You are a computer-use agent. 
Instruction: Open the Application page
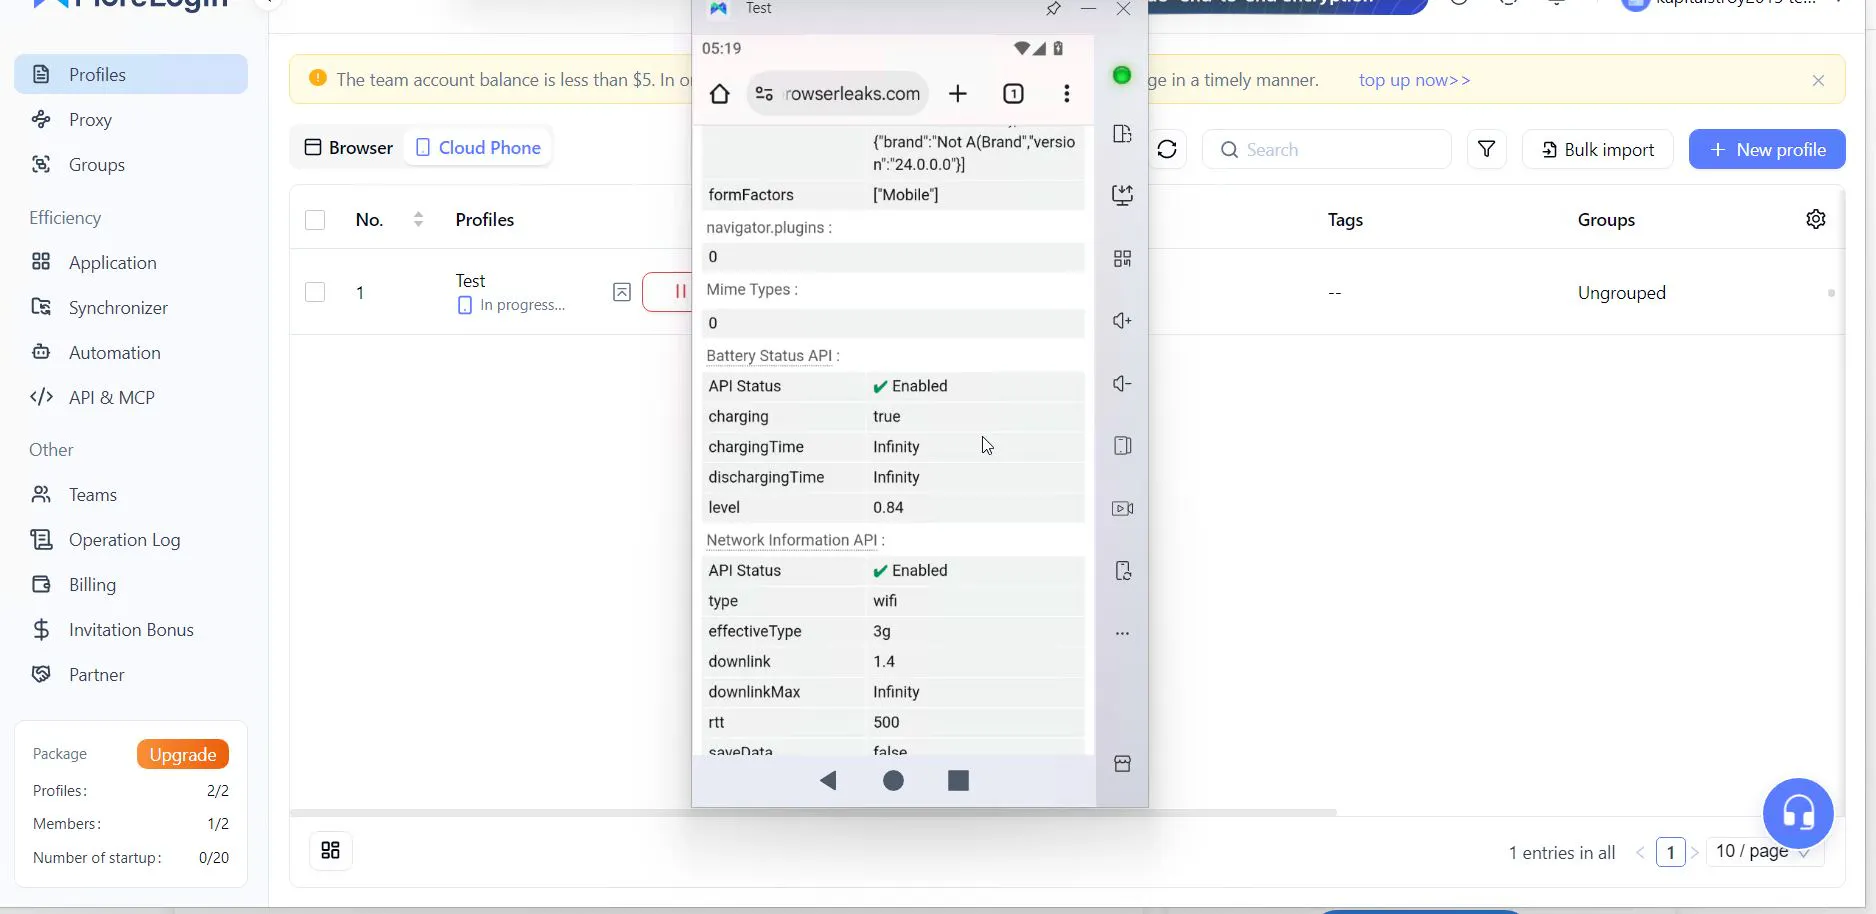(131, 262)
